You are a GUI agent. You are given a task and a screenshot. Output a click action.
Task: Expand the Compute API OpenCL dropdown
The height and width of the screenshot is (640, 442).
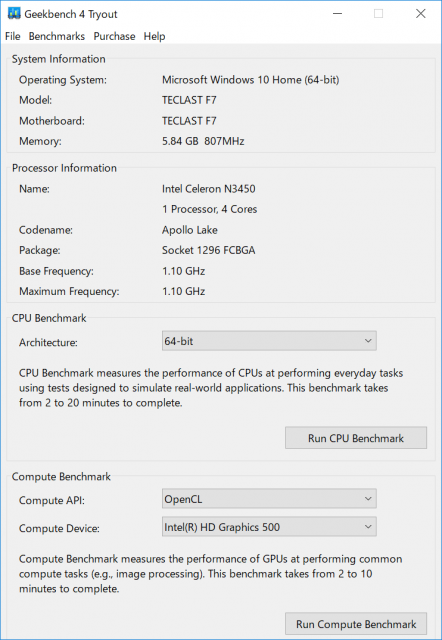pos(269,499)
